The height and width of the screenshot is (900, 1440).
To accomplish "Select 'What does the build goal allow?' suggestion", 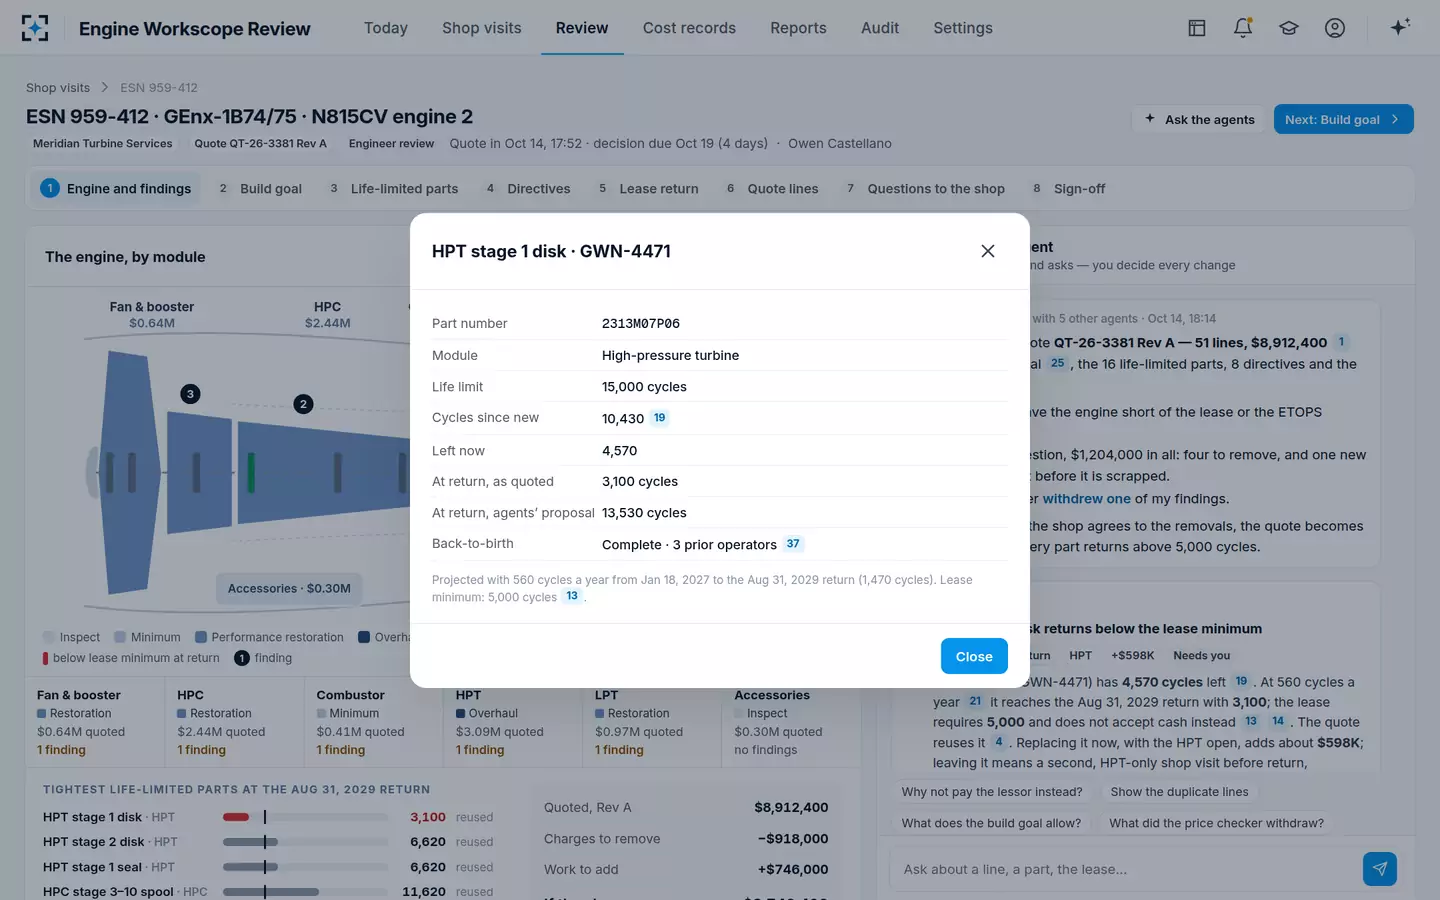I will point(991,823).
